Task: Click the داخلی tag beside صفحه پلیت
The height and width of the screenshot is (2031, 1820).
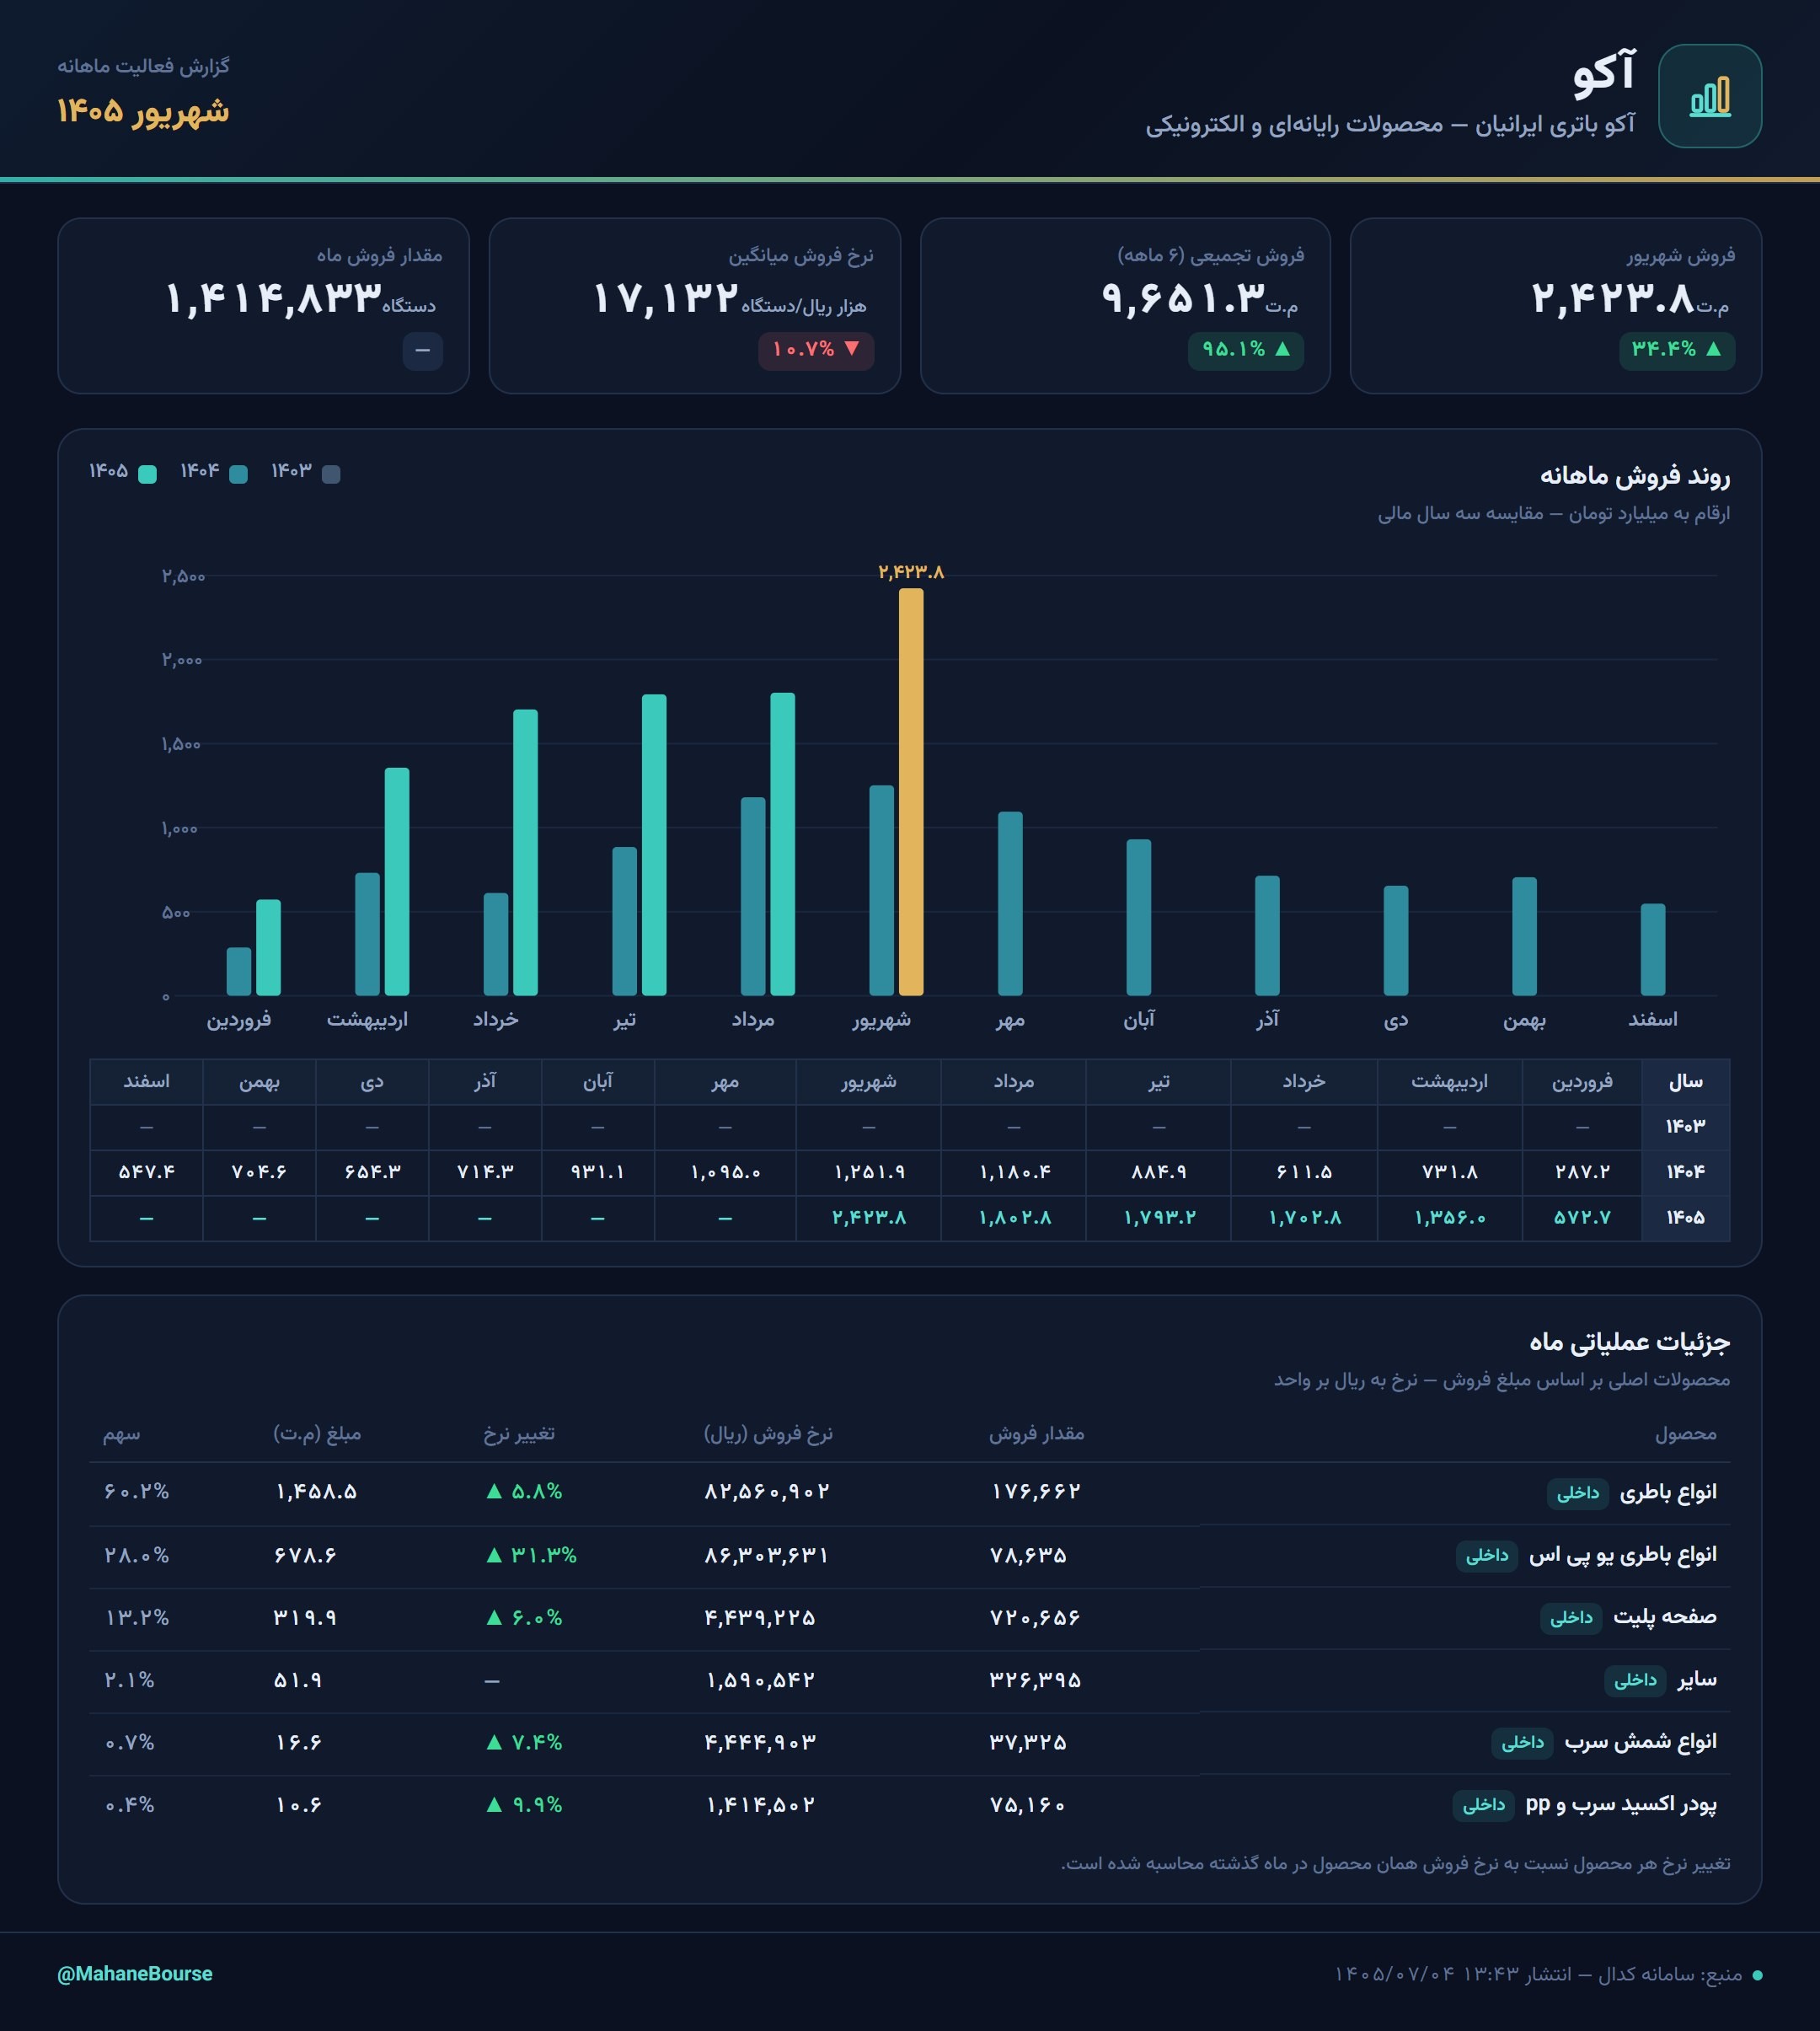Action: point(1571,1617)
